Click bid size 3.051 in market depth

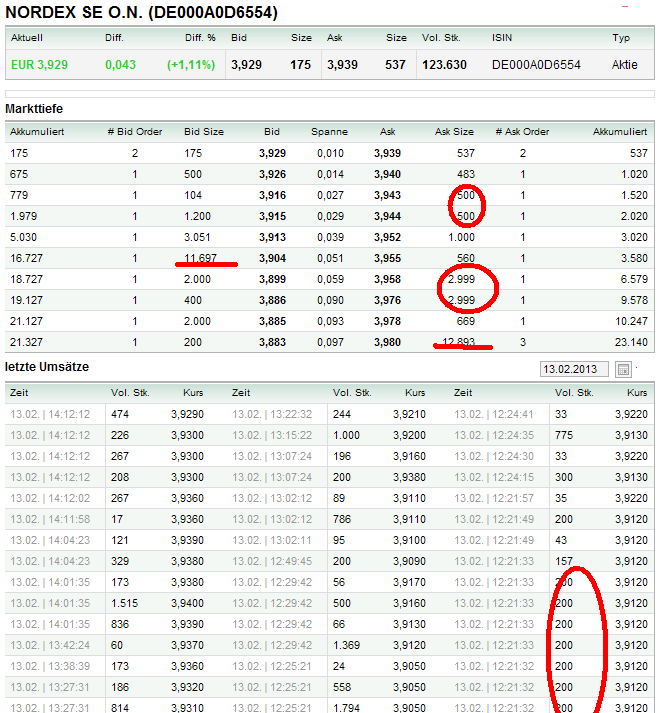coord(197,237)
